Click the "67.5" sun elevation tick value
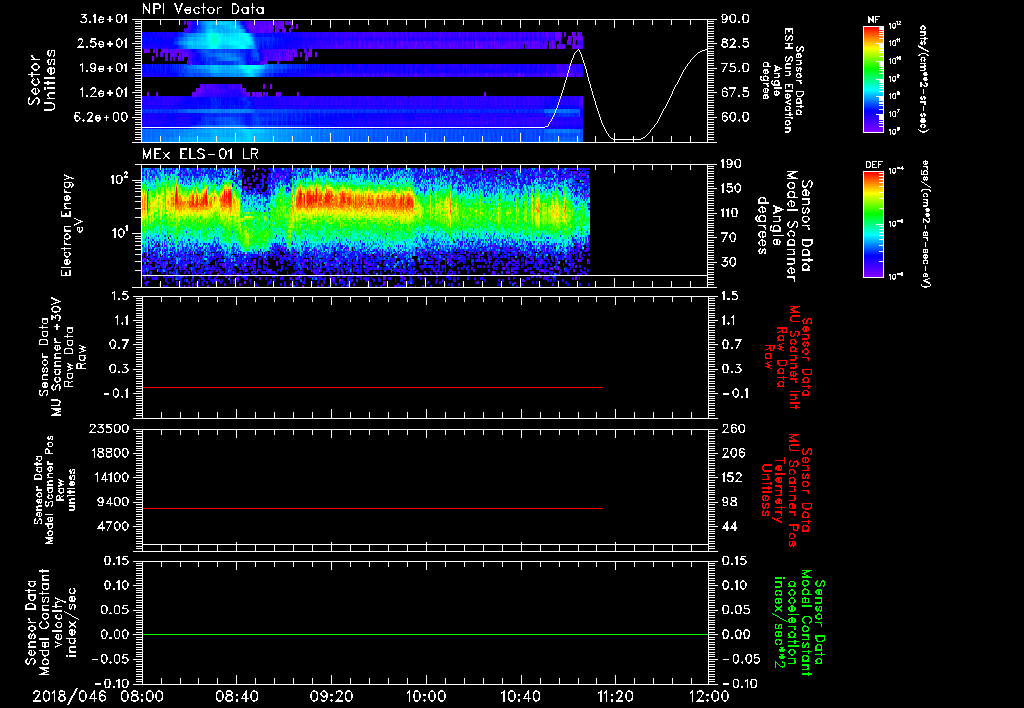Viewport: 1024px width, 708px height. (x=735, y=93)
